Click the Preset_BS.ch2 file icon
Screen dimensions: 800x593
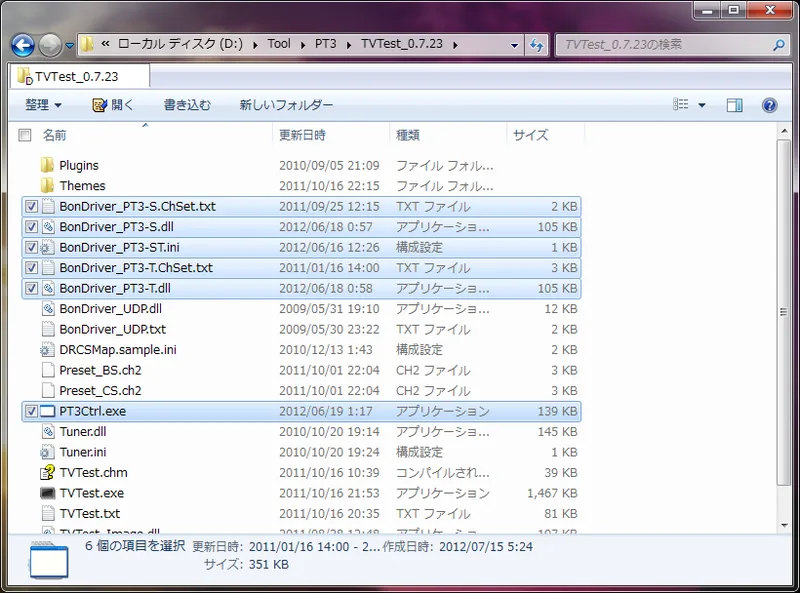(x=48, y=370)
